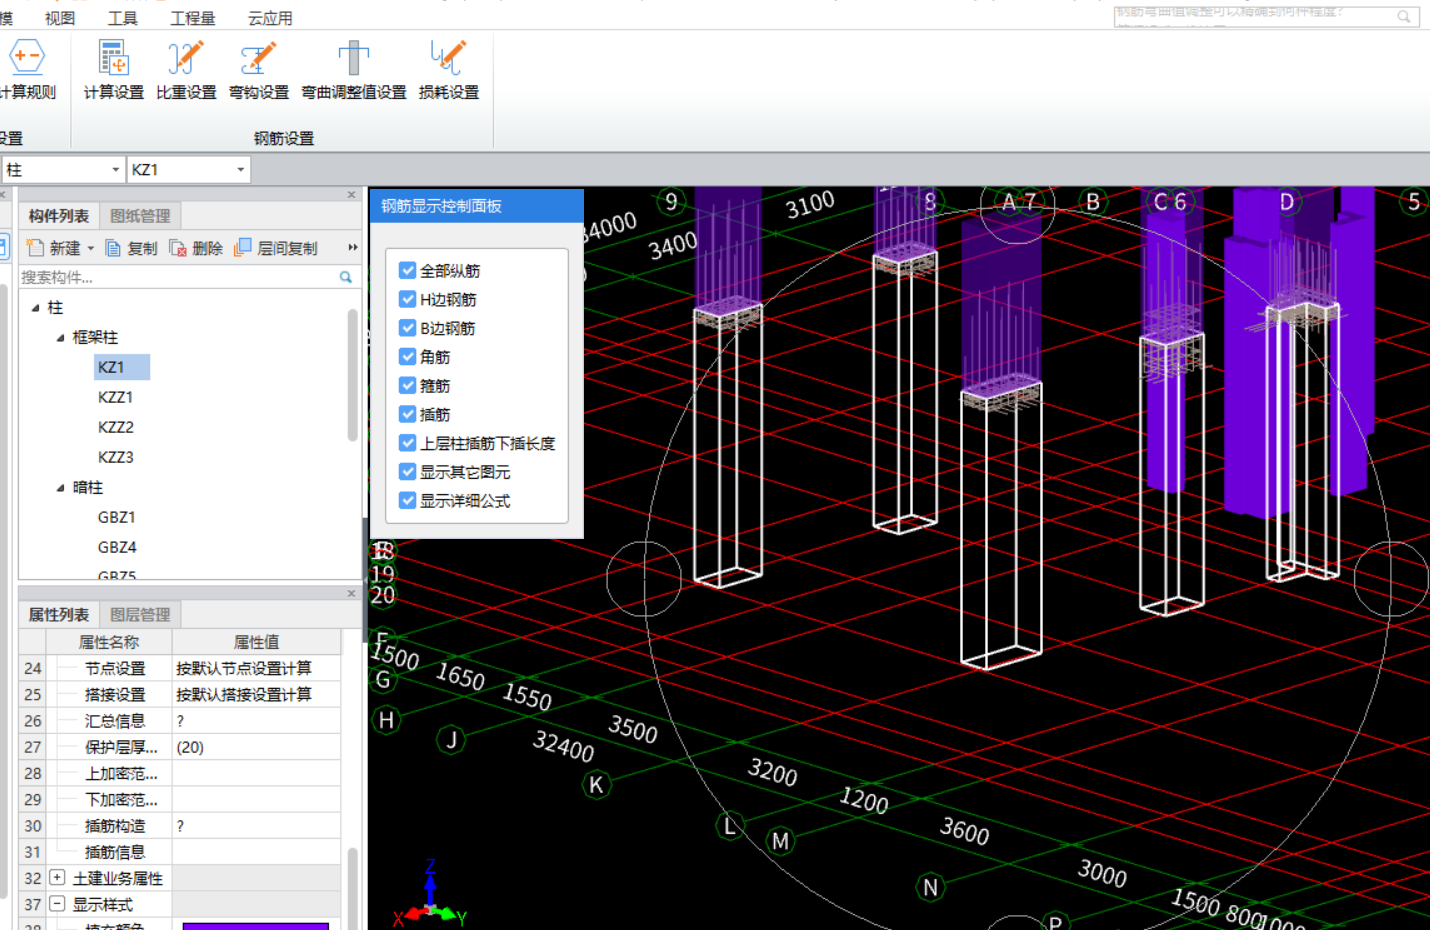Switch to the 图层管理 tab
The height and width of the screenshot is (930, 1430).
click(140, 615)
